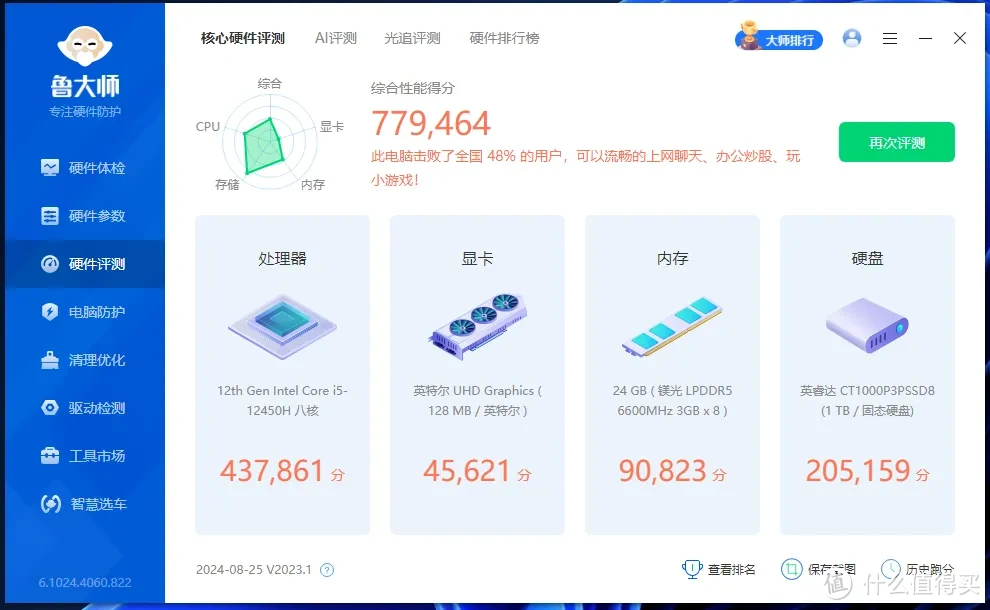990x610 pixels.
Task: Open the 处理器 CPU card image
Action: tap(282, 327)
